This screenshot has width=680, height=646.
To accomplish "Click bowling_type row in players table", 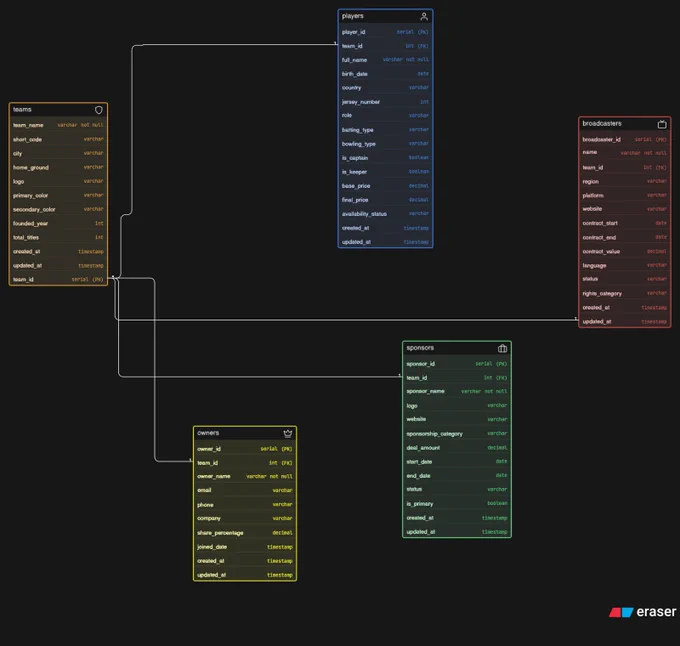I will click(x=385, y=144).
